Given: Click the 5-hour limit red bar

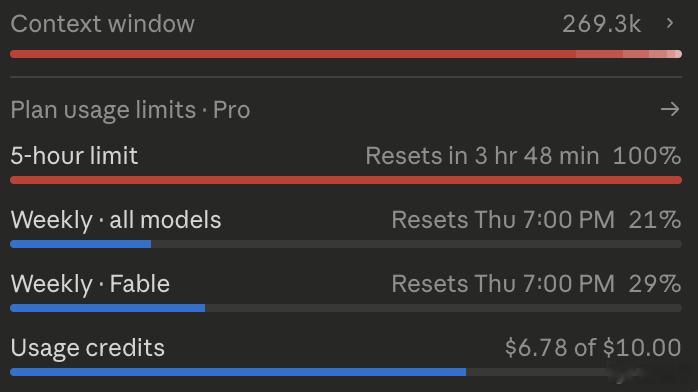Looking at the screenshot, I should [346, 180].
